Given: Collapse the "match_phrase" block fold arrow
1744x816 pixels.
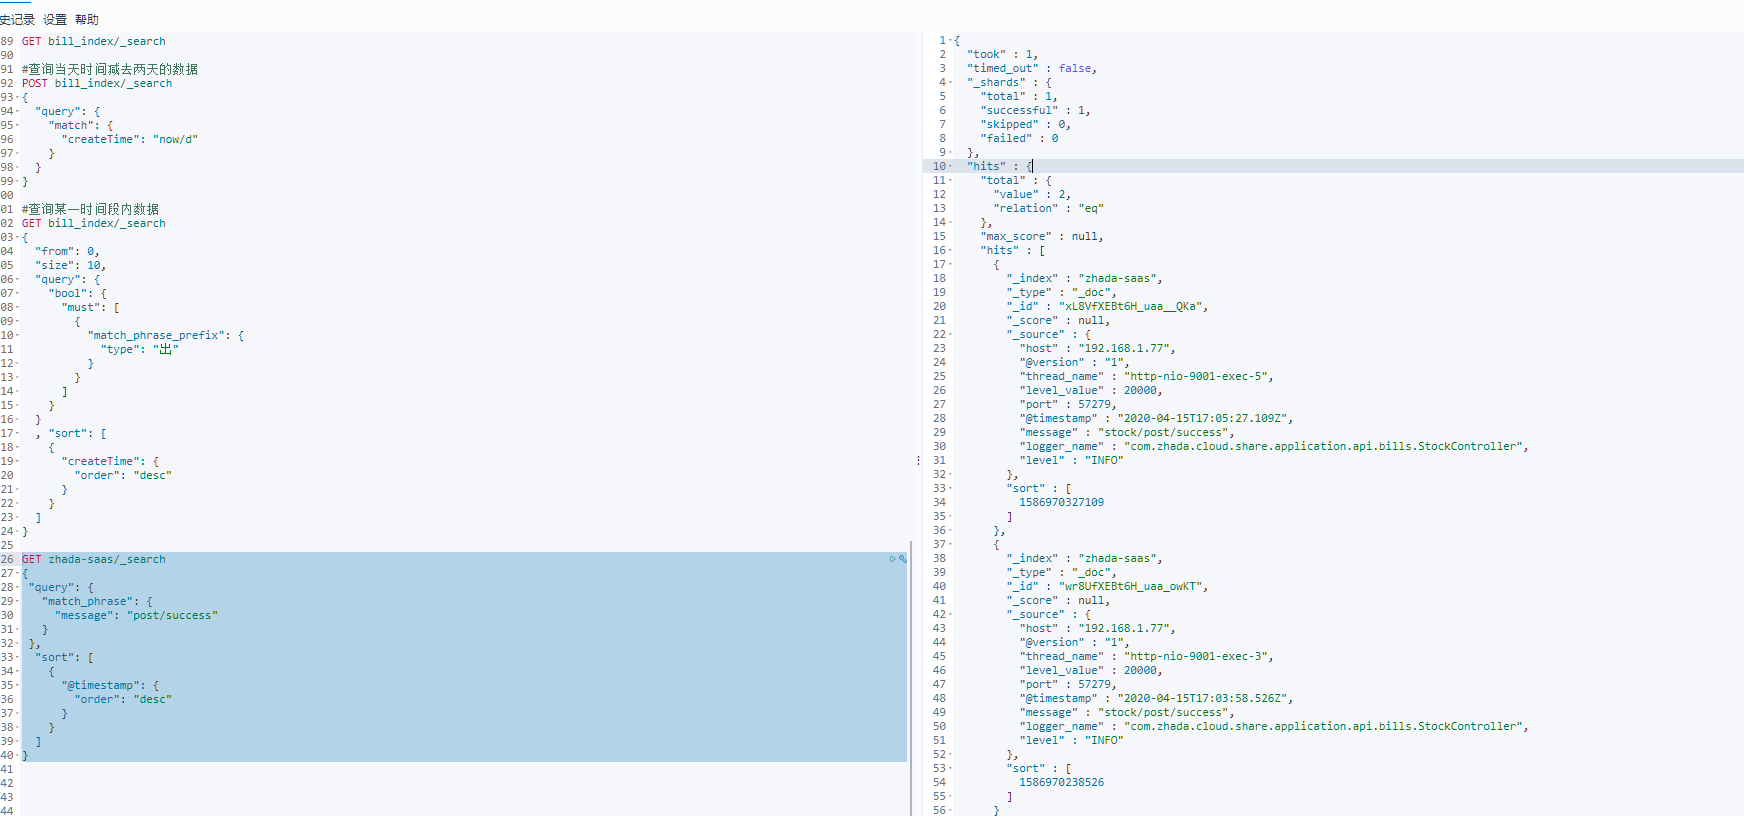Looking at the screenshot, I should coord(17,601).
